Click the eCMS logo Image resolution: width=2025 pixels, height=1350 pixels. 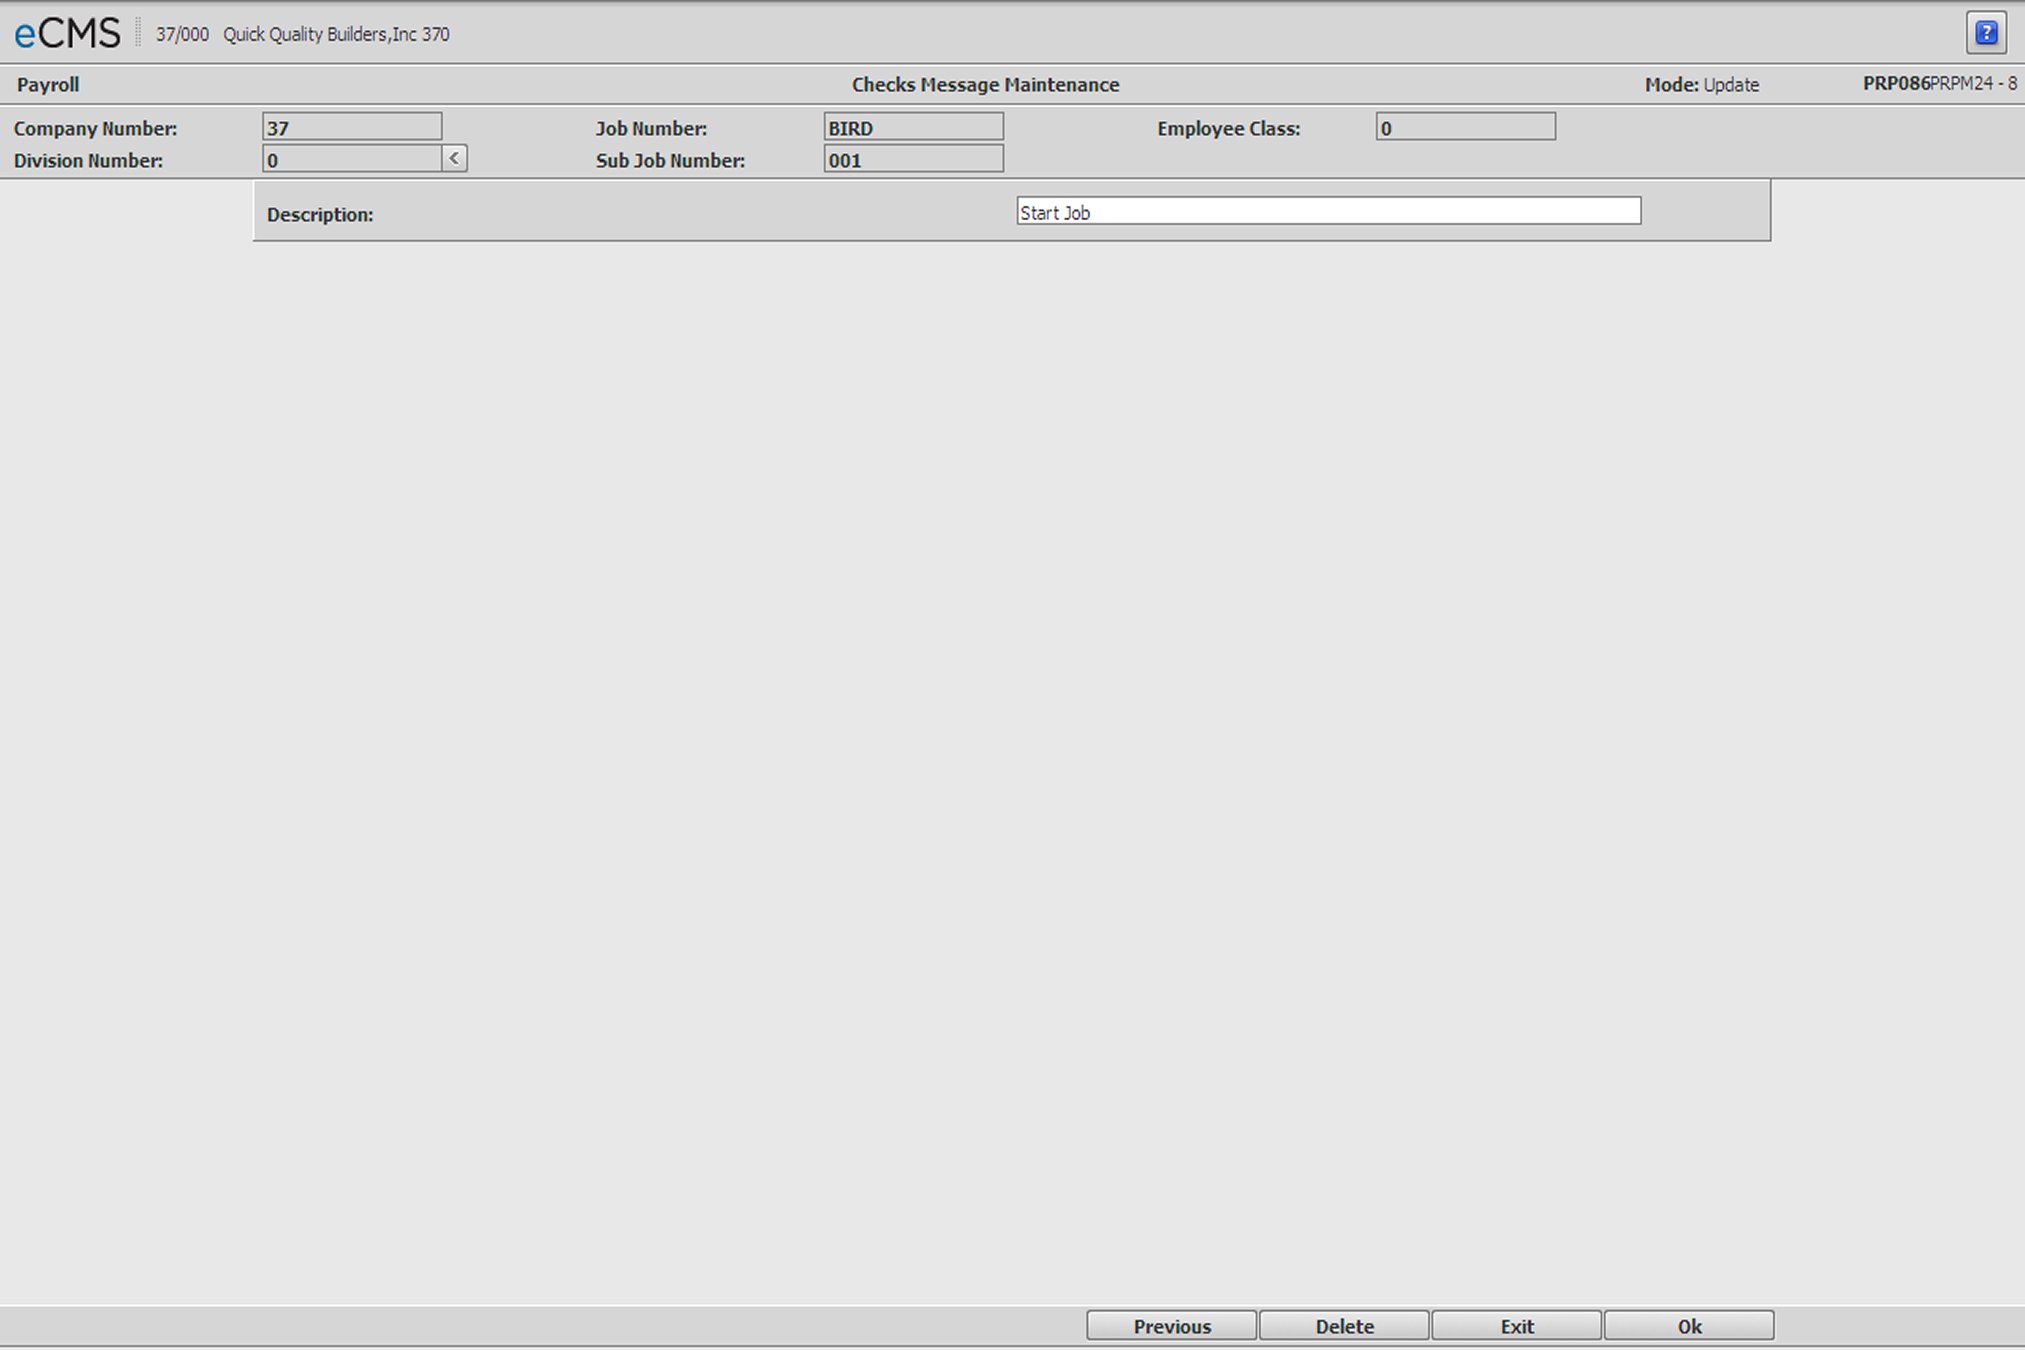pos(67,34)
